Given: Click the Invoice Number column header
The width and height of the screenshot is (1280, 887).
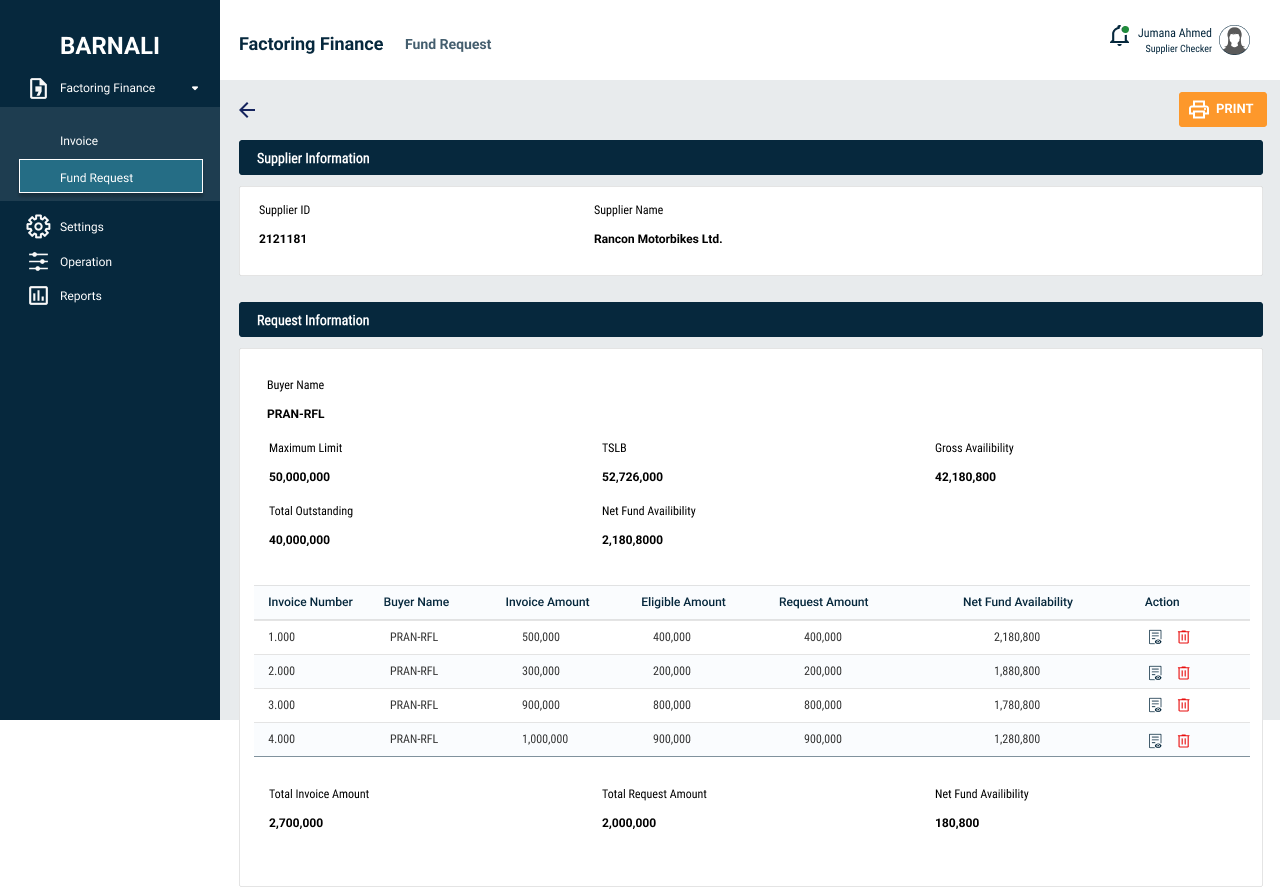Looking at the screenshot, I should click(x=310, y=602).
